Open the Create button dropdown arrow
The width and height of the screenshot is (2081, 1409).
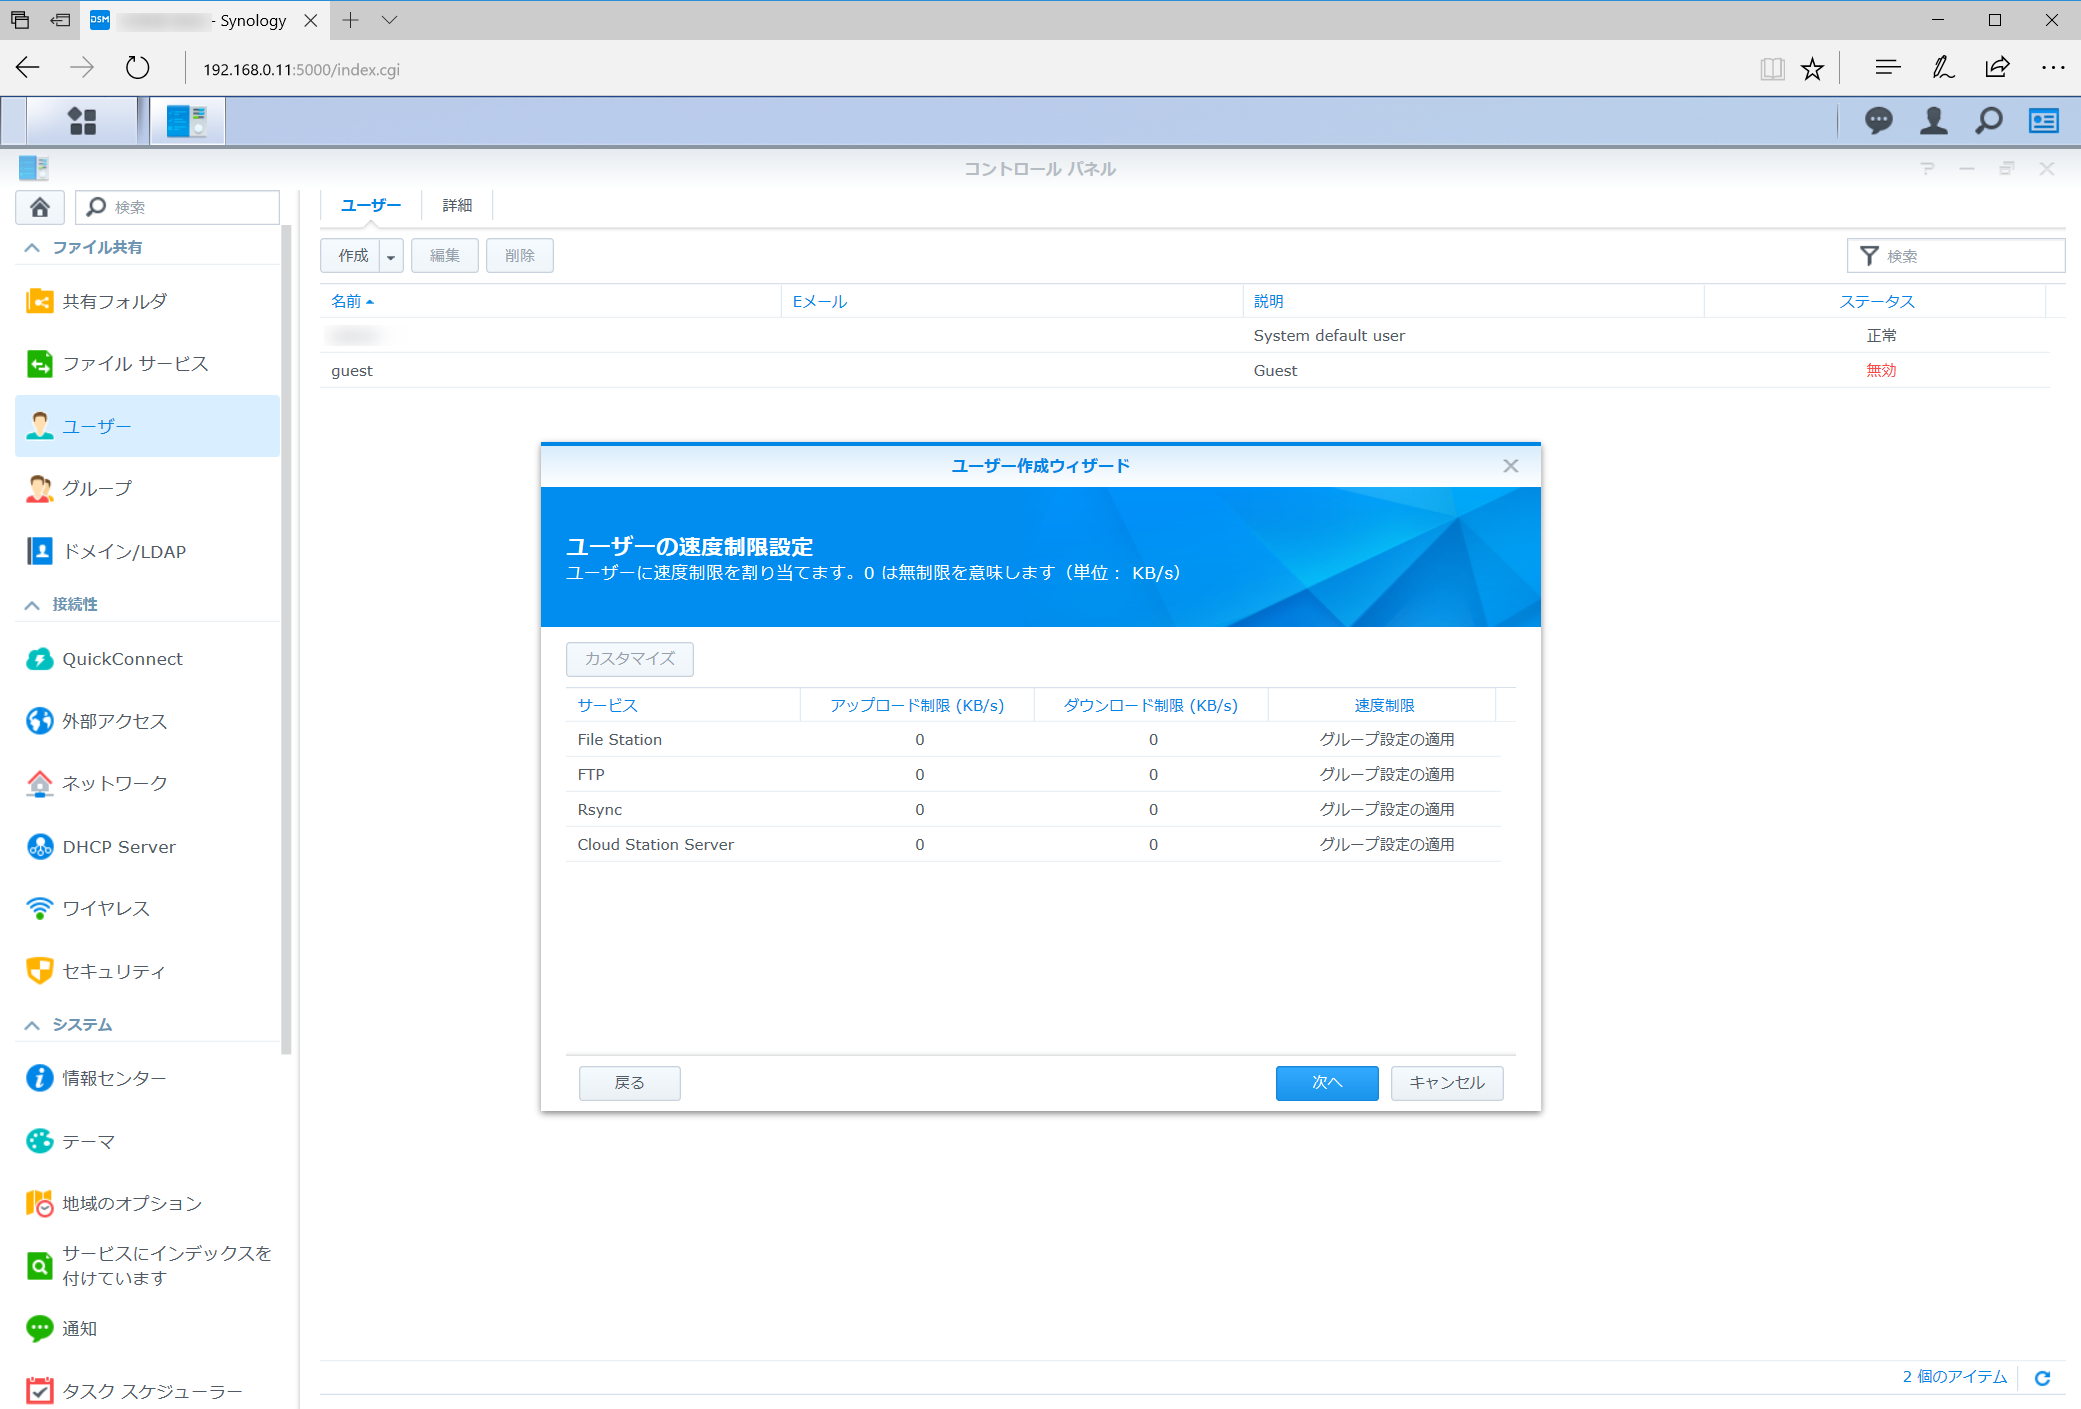[x=391, y=256]
